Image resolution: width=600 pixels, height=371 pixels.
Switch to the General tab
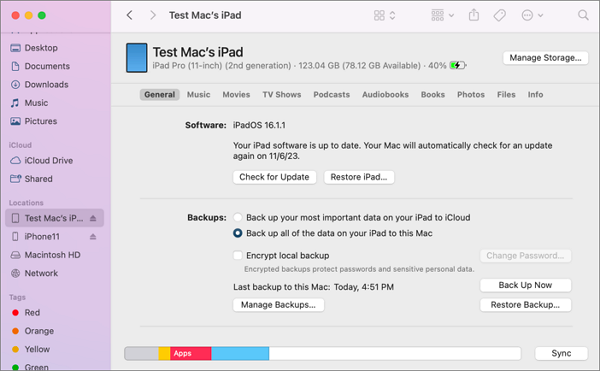pos(160,94)
